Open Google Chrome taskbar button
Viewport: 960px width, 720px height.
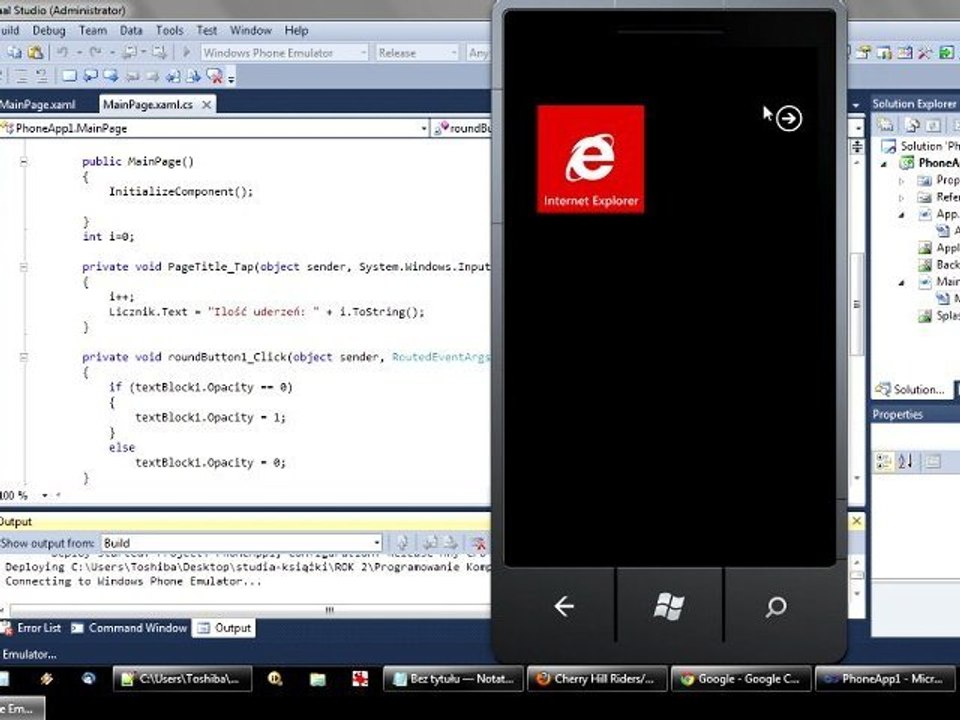point(741,679)
